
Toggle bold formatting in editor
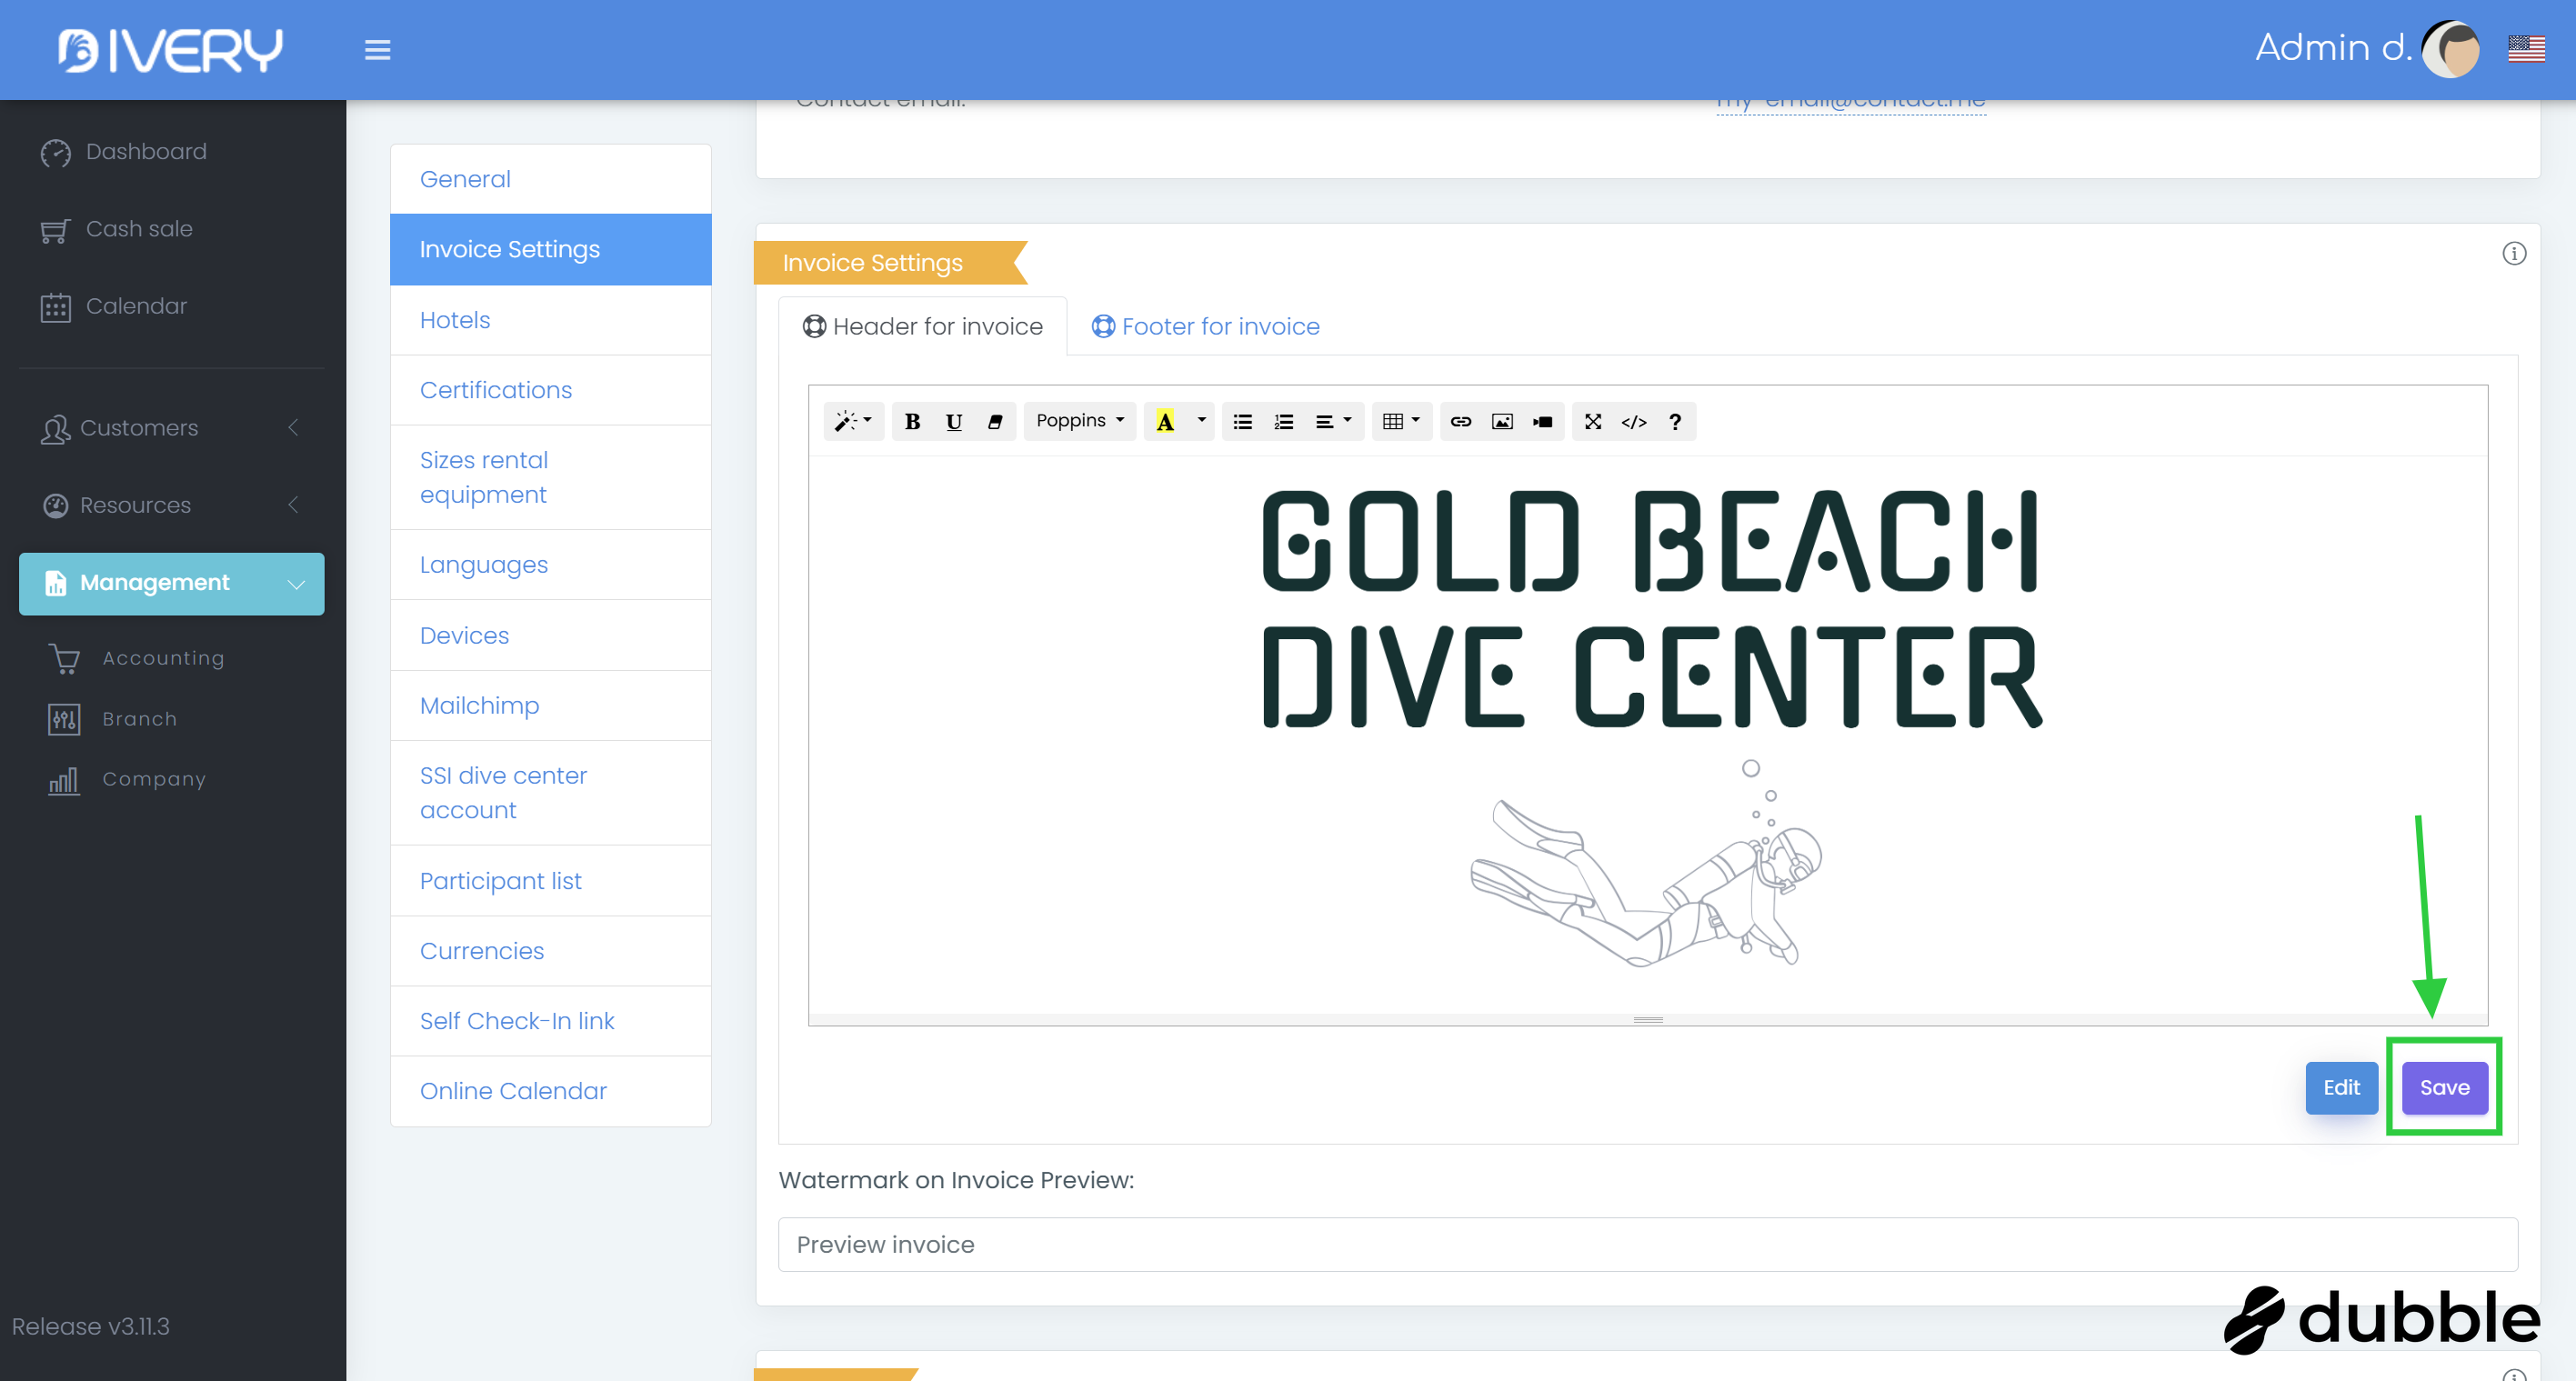coord(912,421)
